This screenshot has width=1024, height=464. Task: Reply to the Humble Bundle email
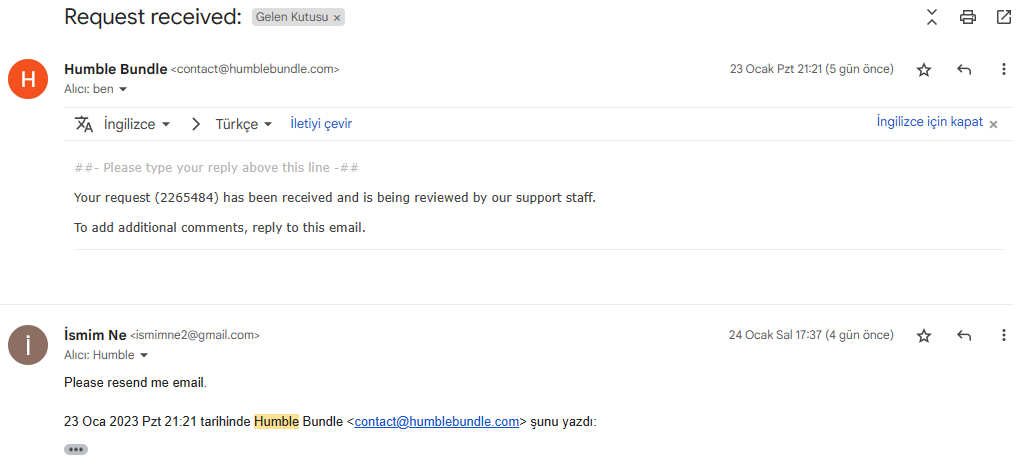tap(964, 70)
